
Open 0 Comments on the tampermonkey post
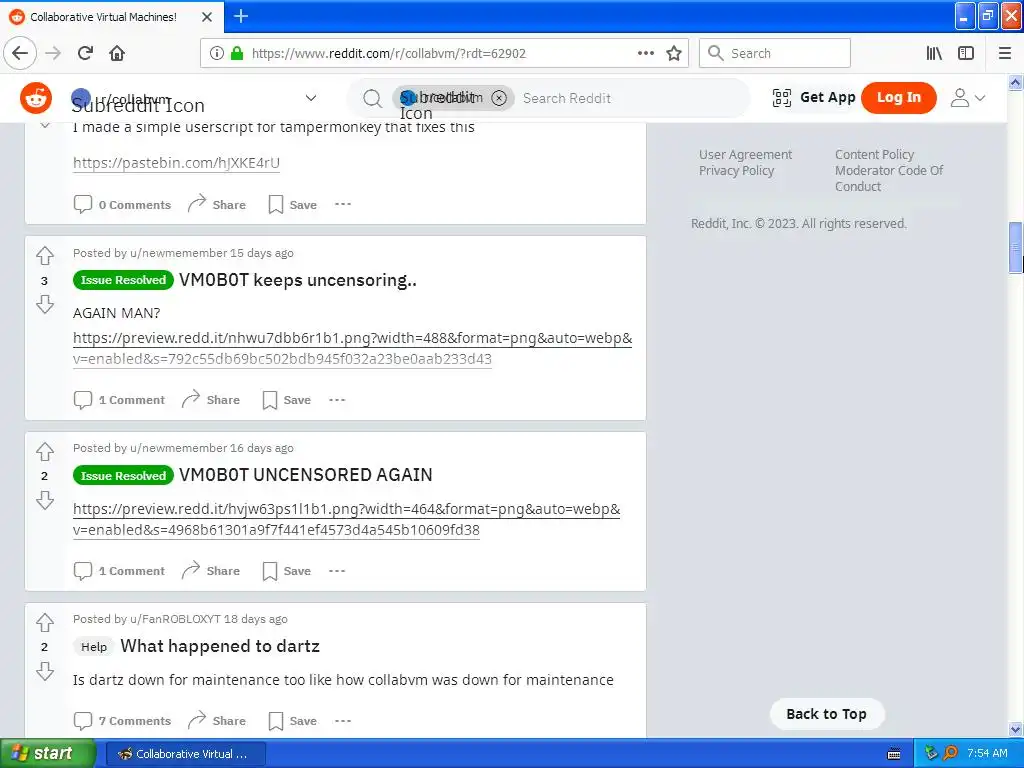tap(122, 204)
